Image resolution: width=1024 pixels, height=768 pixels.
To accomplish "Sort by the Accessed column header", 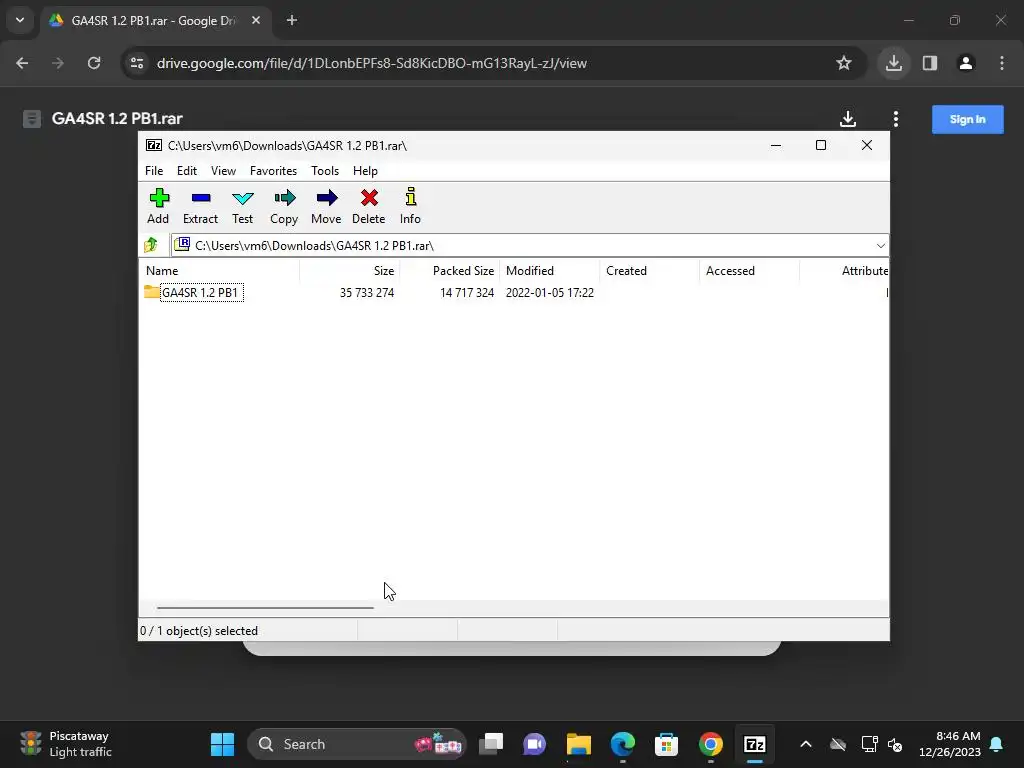I will (749, 270).
